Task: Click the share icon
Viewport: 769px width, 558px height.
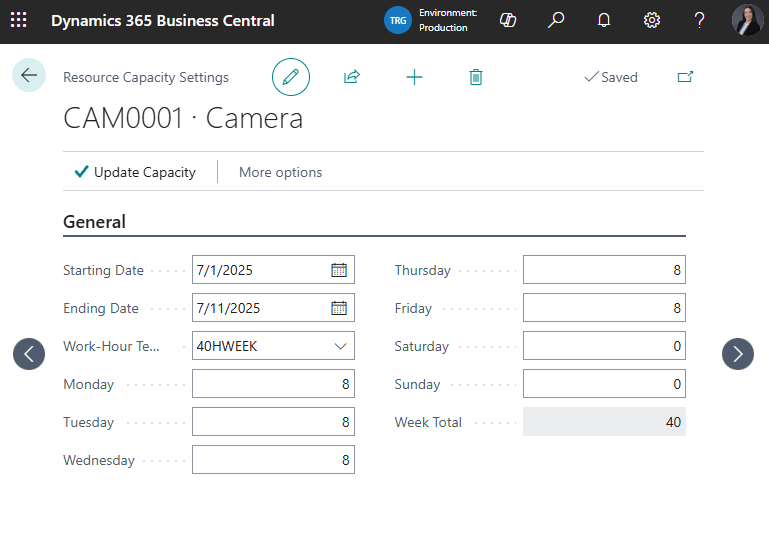Action: 352,77
